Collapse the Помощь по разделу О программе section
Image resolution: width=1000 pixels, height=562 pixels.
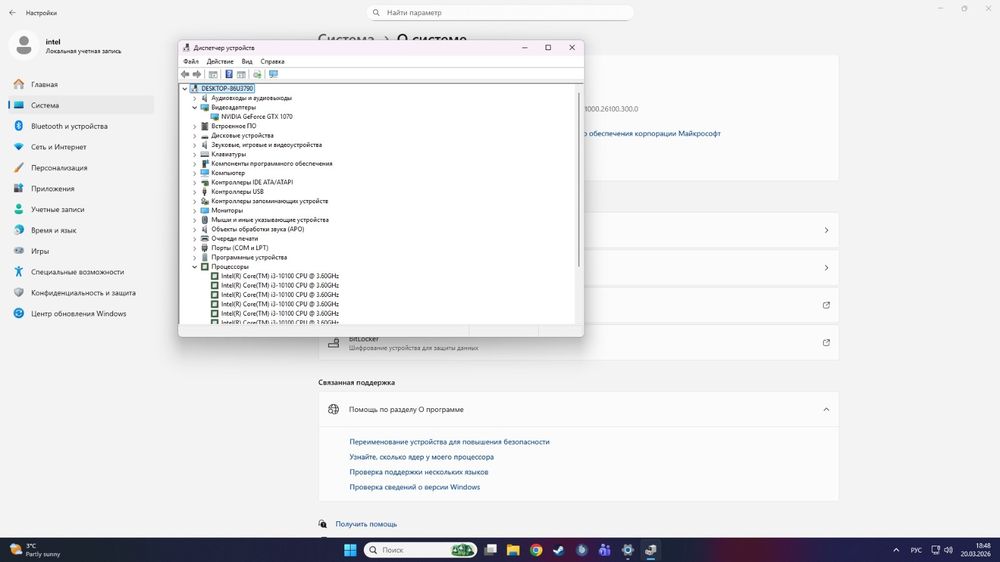click(x=826, y=410)
